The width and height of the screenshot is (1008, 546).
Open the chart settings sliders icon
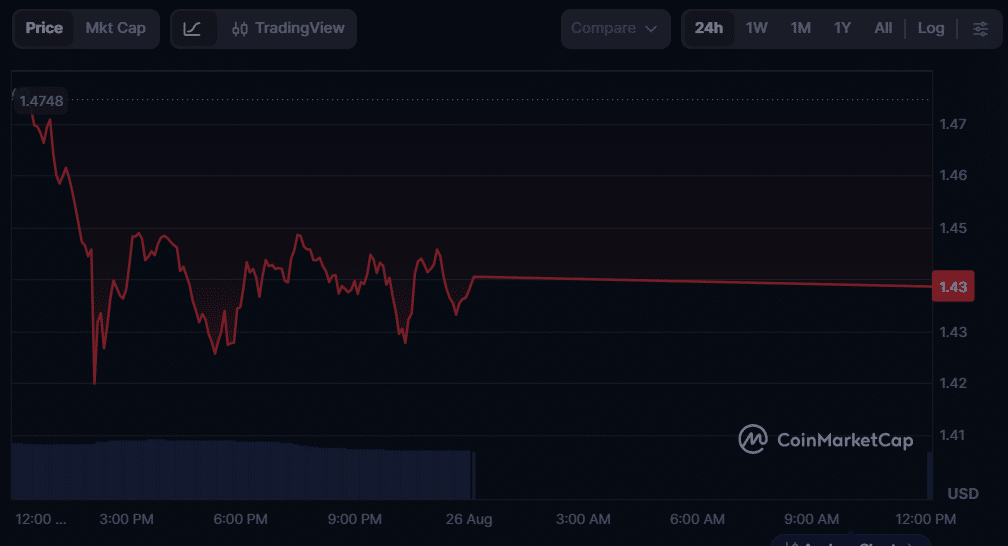coord(980,28)
